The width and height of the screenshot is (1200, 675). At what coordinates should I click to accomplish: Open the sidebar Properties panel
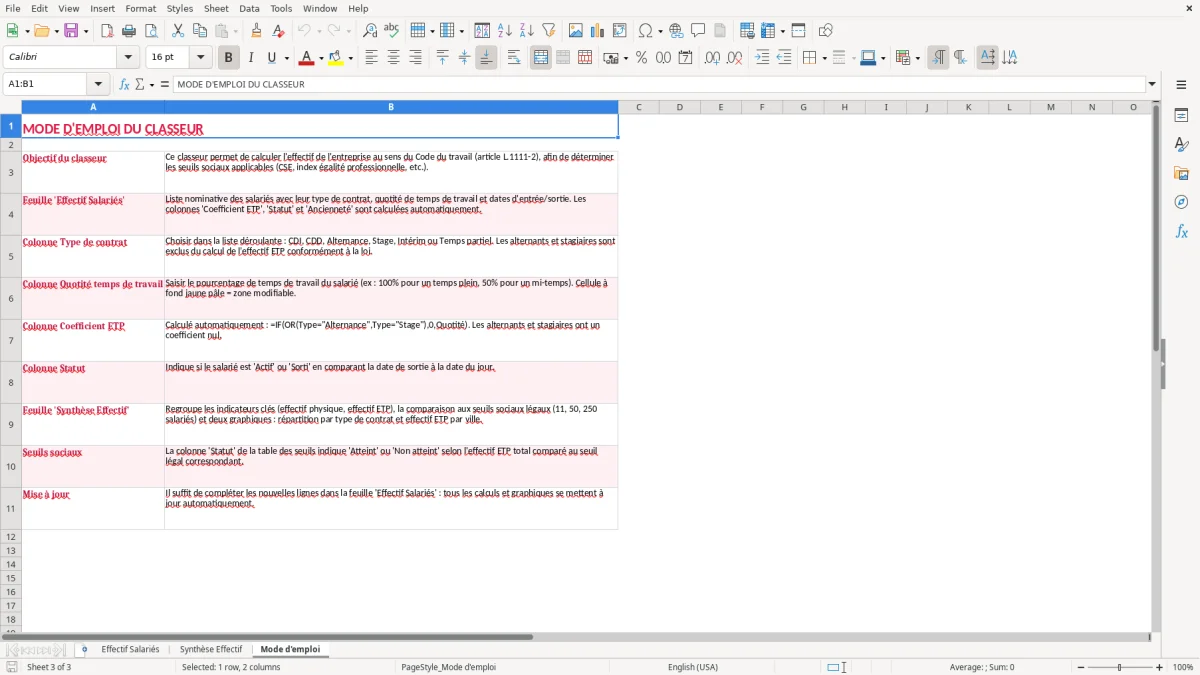tap(1181, 116)
